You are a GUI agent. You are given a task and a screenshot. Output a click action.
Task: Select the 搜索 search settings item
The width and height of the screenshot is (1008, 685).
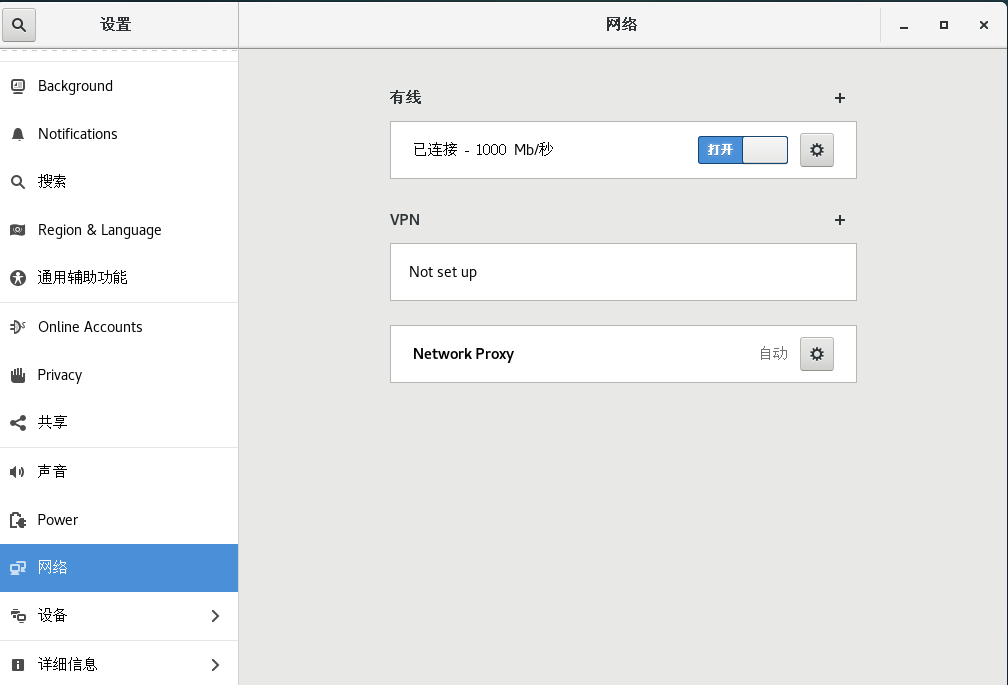53,182
